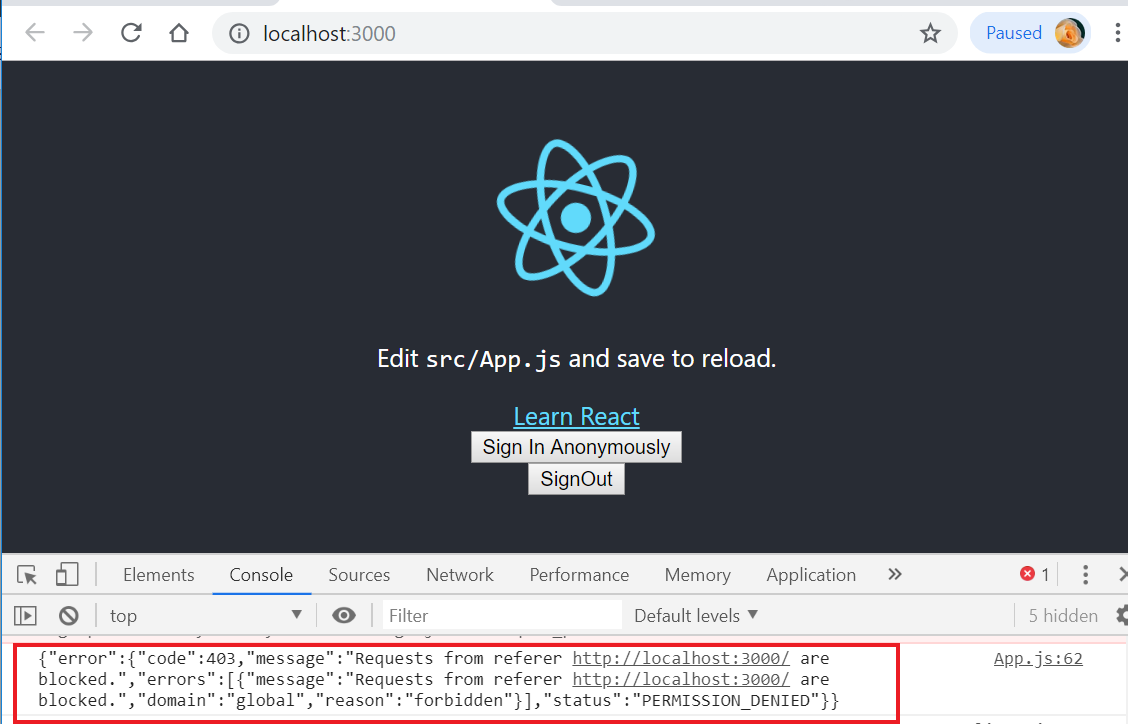Viewport: 1128px width, 724px height.
Task: Click the Sign In Anonymously button
Action: pyautogui.click(x=576, y=447)
